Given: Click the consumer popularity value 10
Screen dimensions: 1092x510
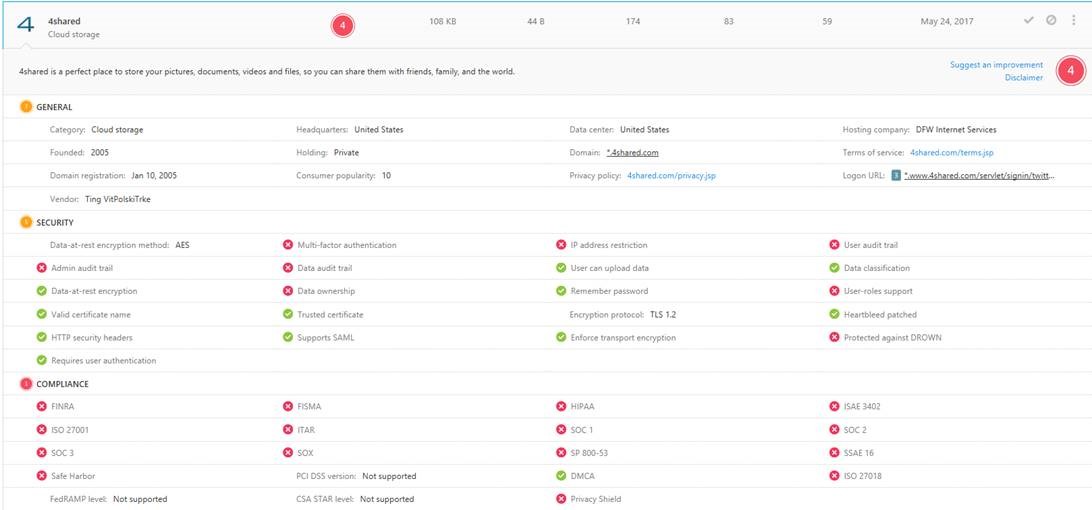Looking at the screenshot, I should click(386, 176).
